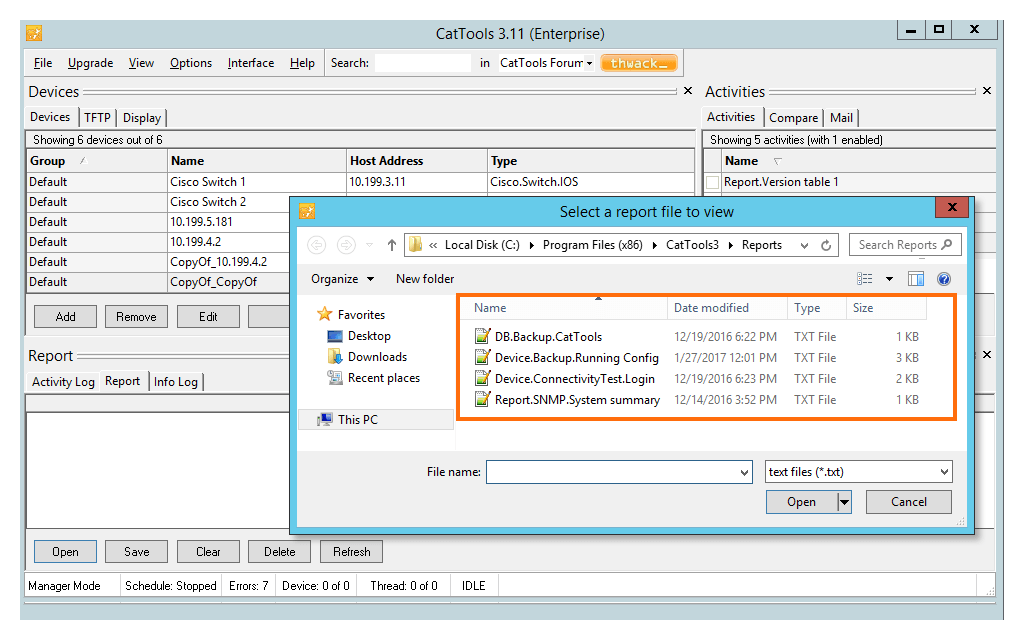Click the CatTools icon in the title bar
1024x640 pixels.
tap(33, 30)
